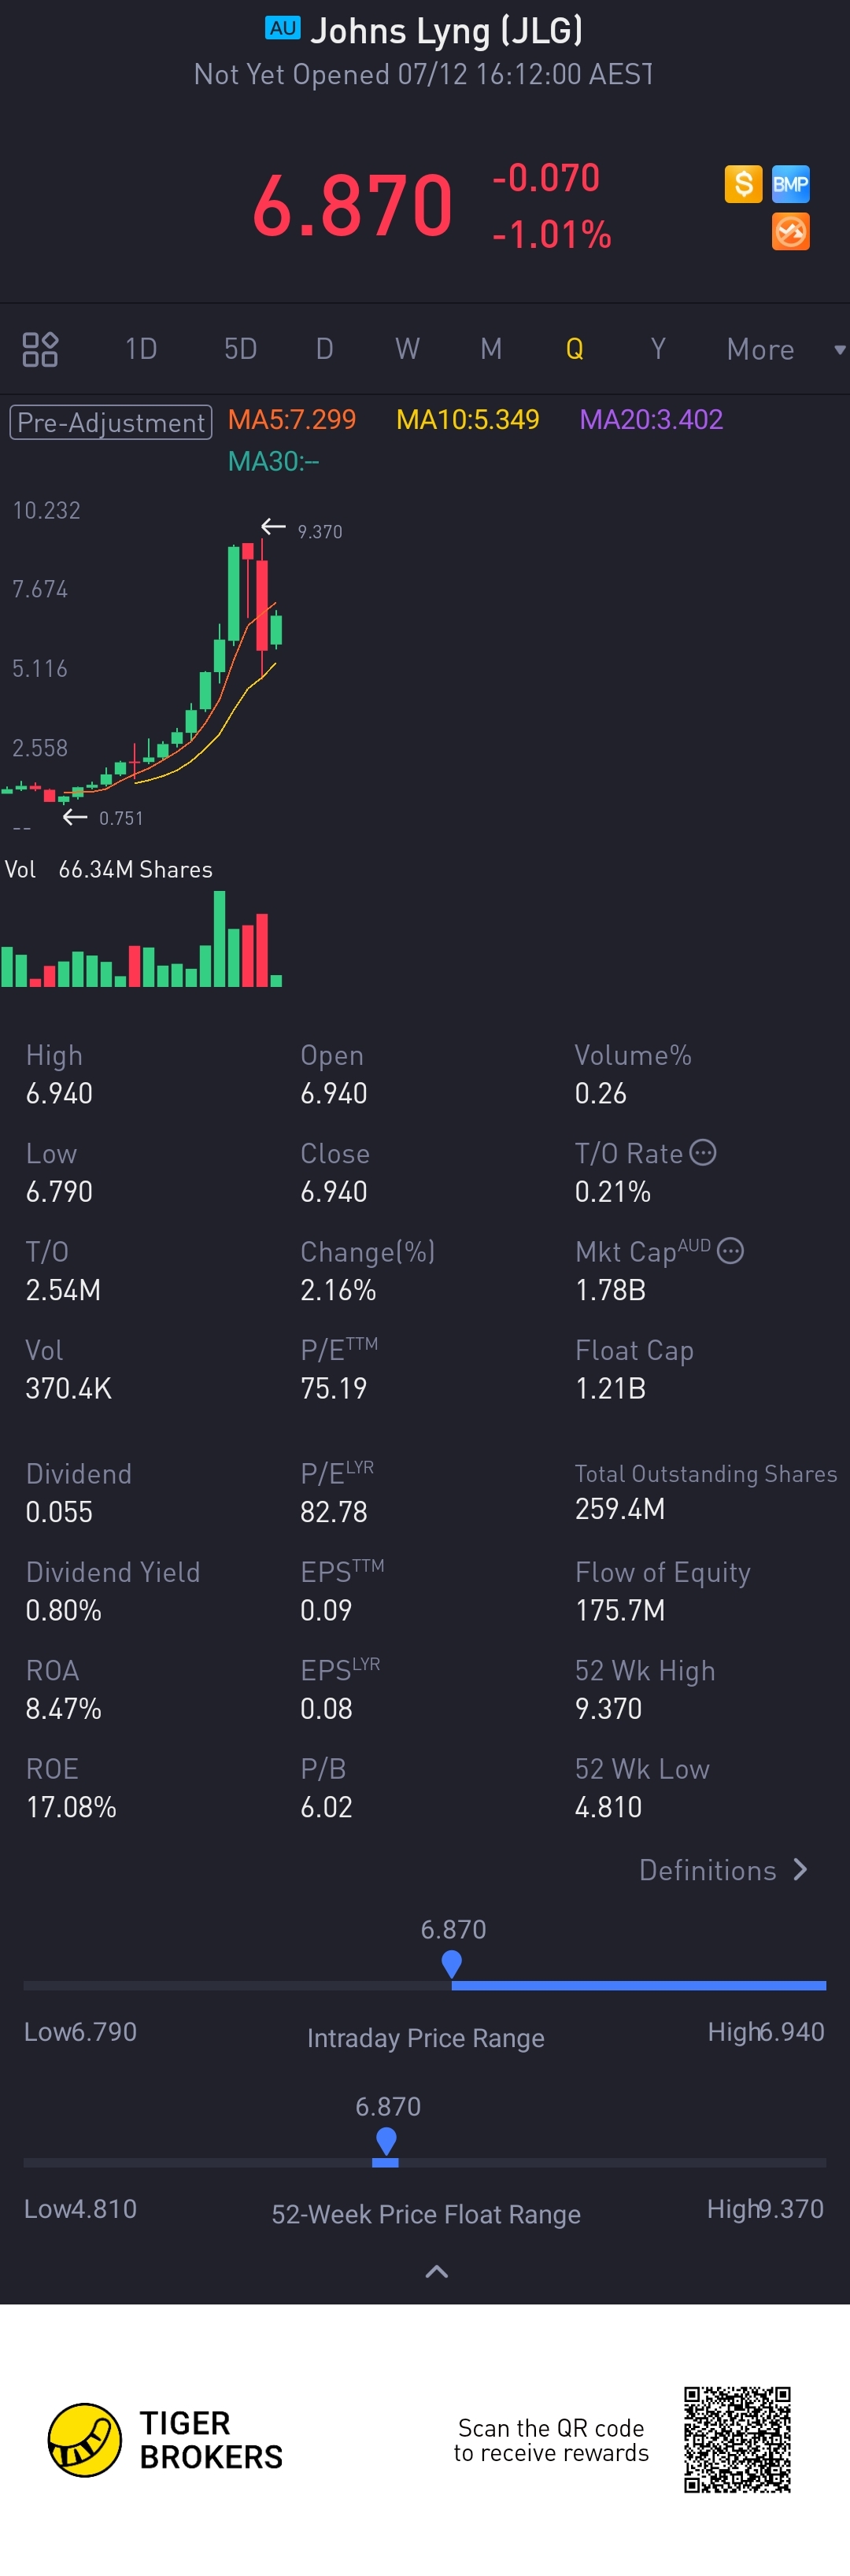
Task: Tap the MA30 indicator label
Action: pyautogui.click(x=273, y=461)
